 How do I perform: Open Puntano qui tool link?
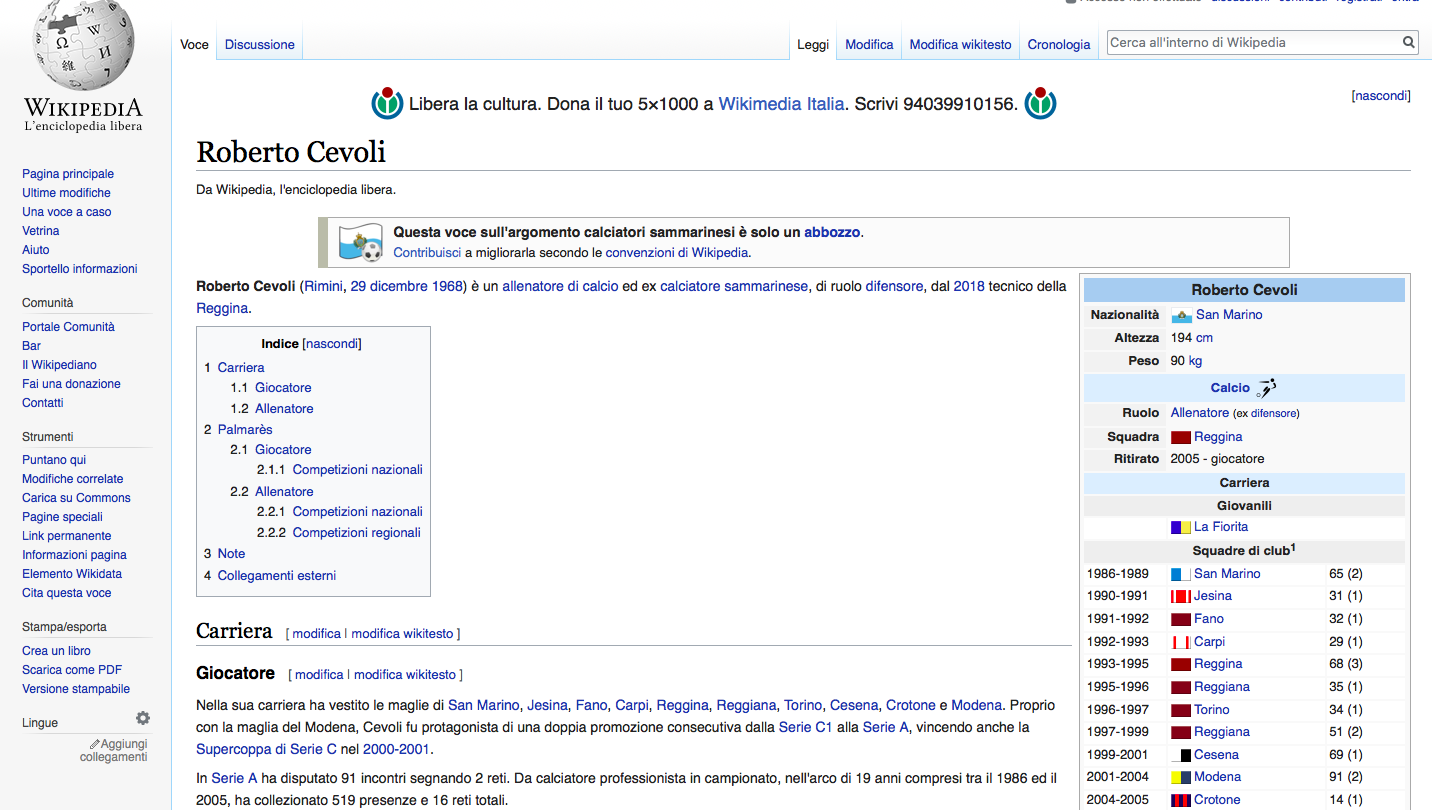pos(54,460)
